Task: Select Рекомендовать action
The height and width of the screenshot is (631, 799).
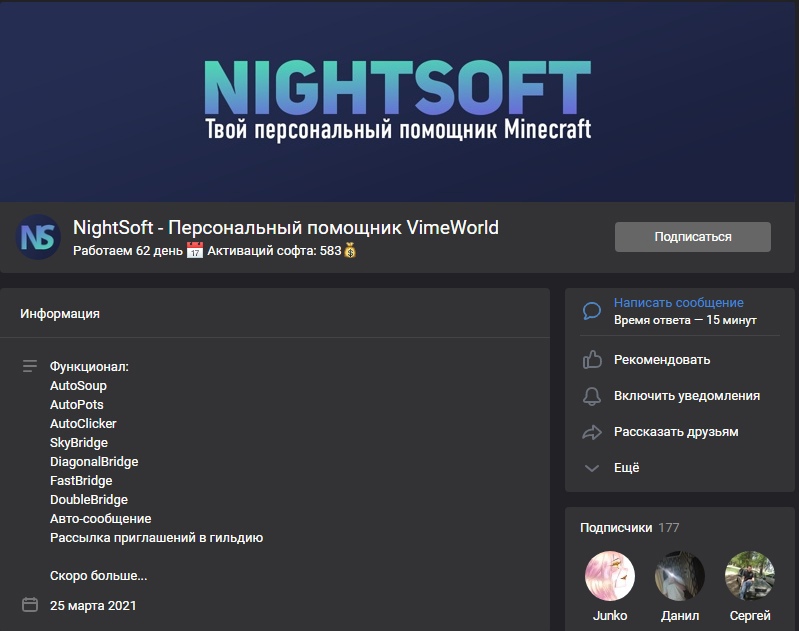Action: click(x=662, y=360)
